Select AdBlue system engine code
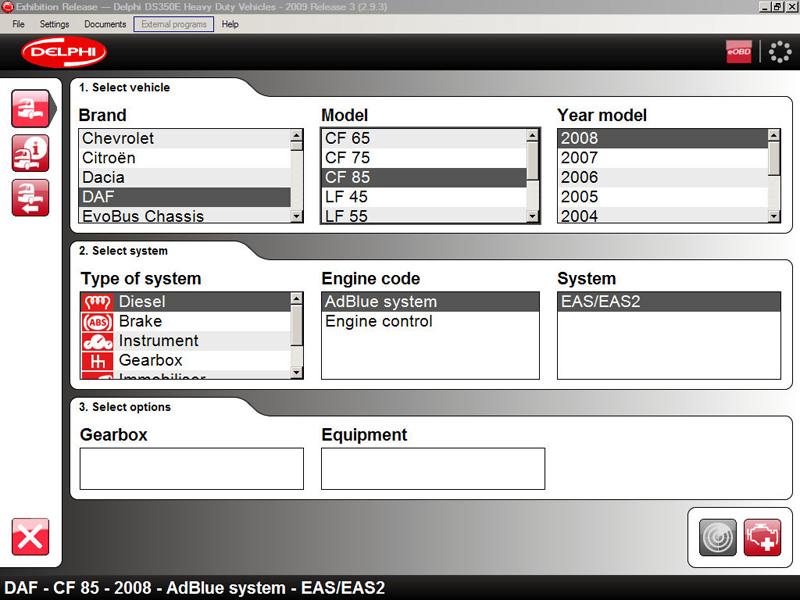 (x=430, y=302)
